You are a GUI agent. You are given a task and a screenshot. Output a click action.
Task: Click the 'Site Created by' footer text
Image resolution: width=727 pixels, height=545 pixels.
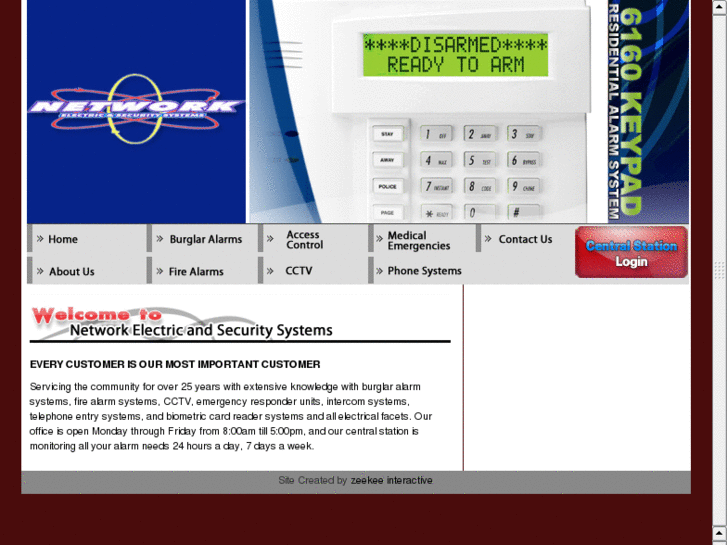coord(312,480)
